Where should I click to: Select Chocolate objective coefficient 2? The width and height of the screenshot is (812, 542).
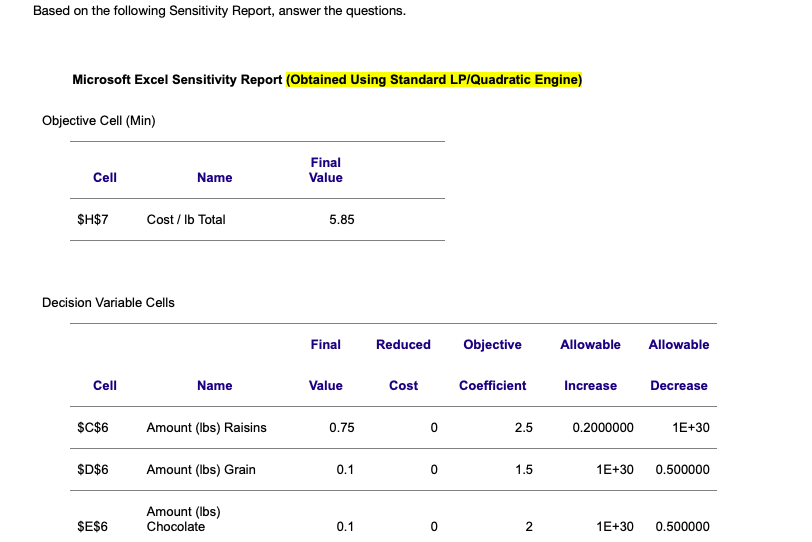click(x=529, y=526)
